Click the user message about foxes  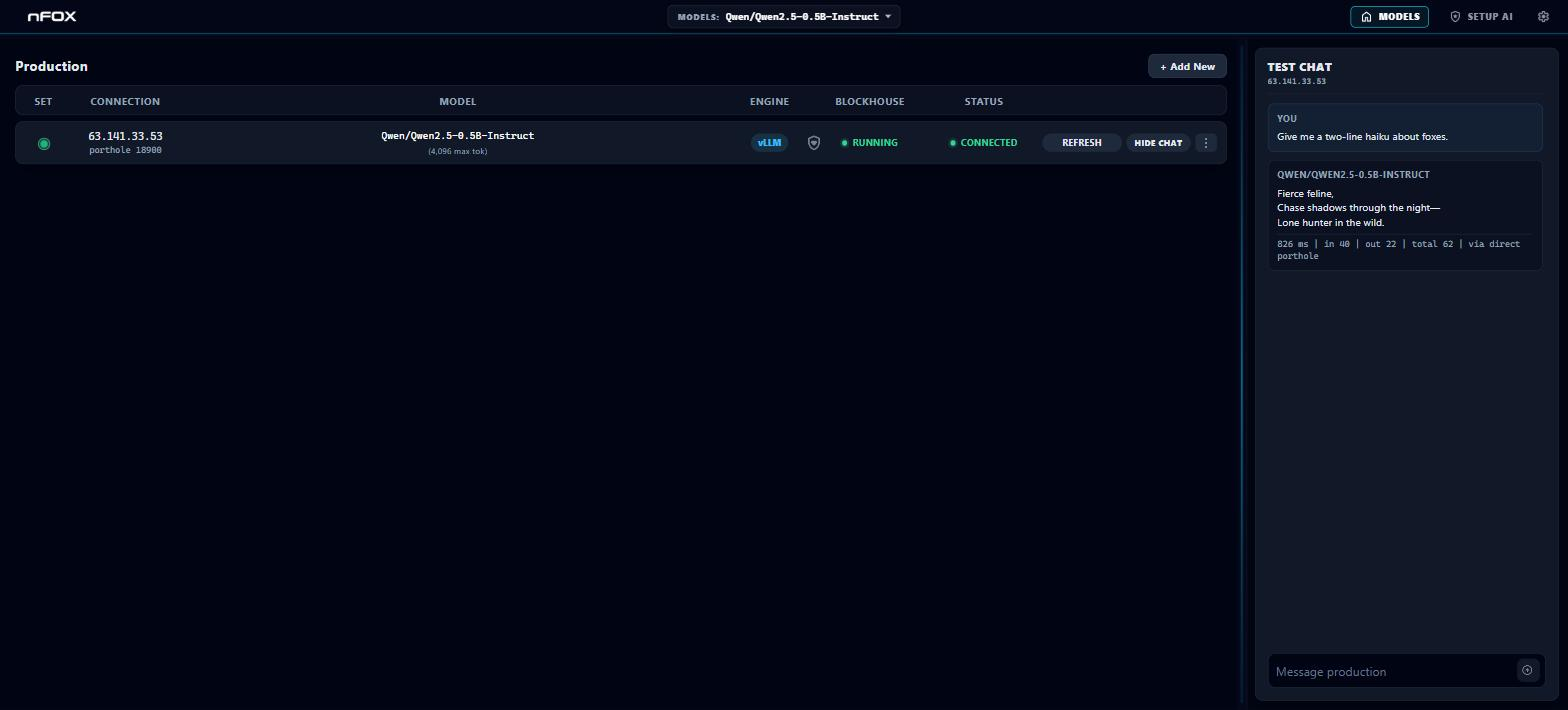1362,137
